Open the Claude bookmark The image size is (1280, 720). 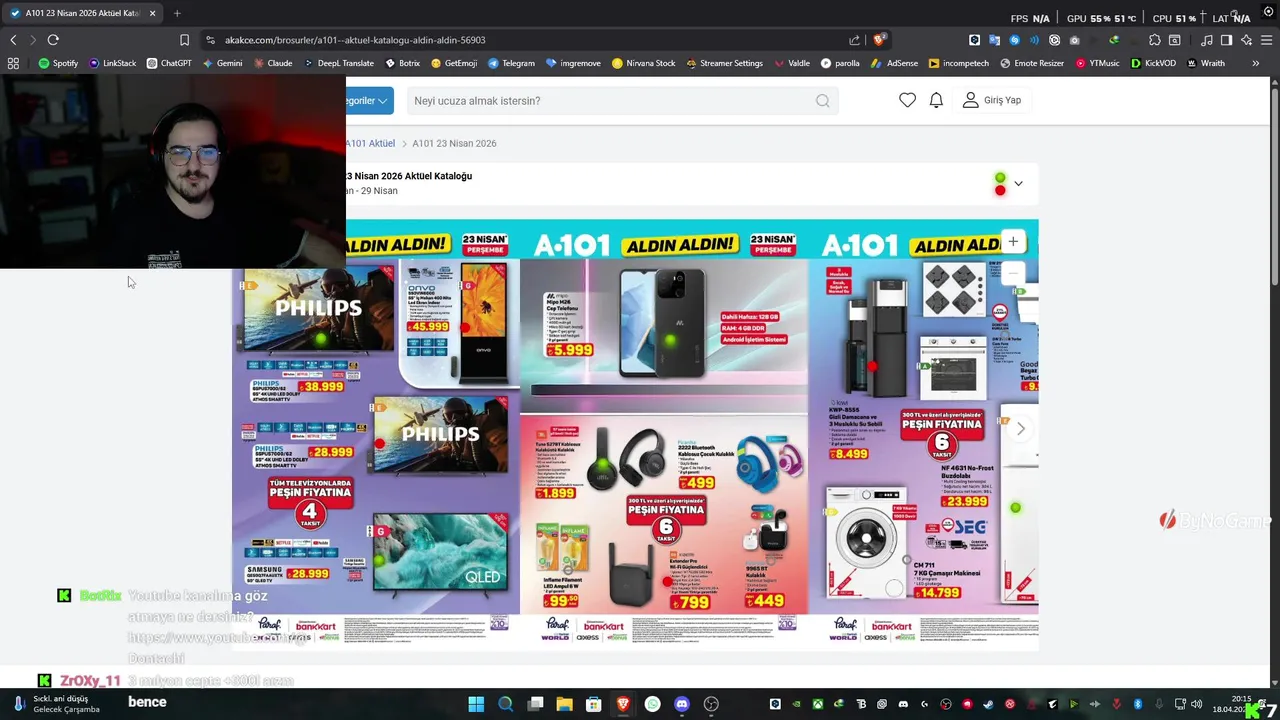point(273,63)
